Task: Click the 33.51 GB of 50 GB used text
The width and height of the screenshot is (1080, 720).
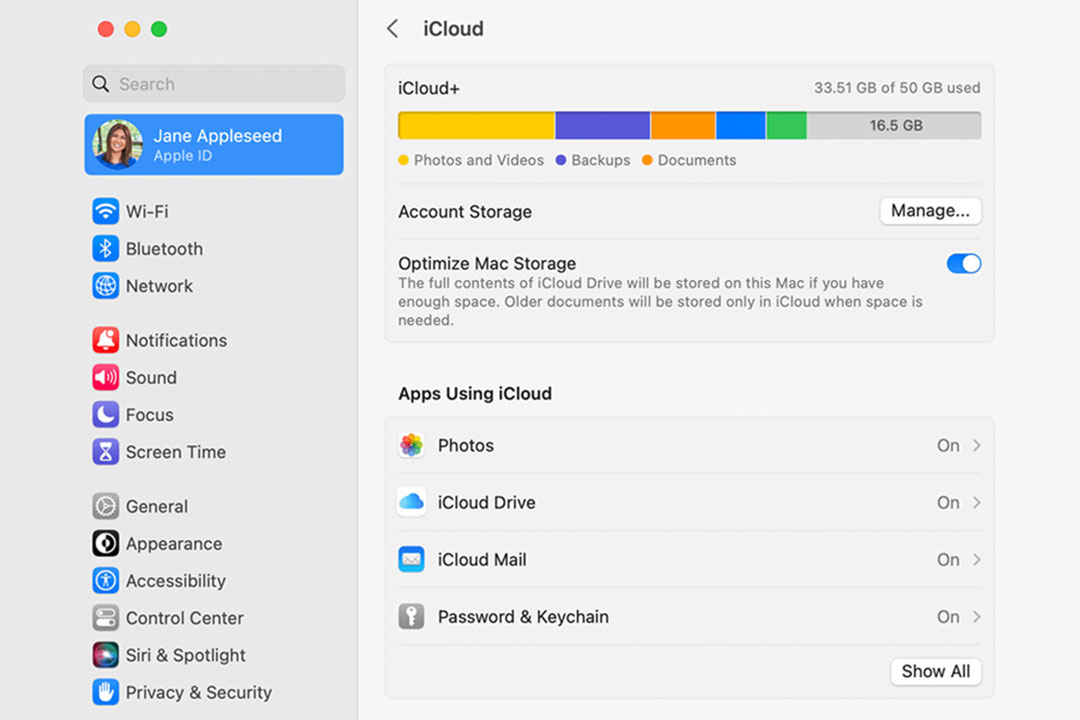Action: tap(897, 88)
